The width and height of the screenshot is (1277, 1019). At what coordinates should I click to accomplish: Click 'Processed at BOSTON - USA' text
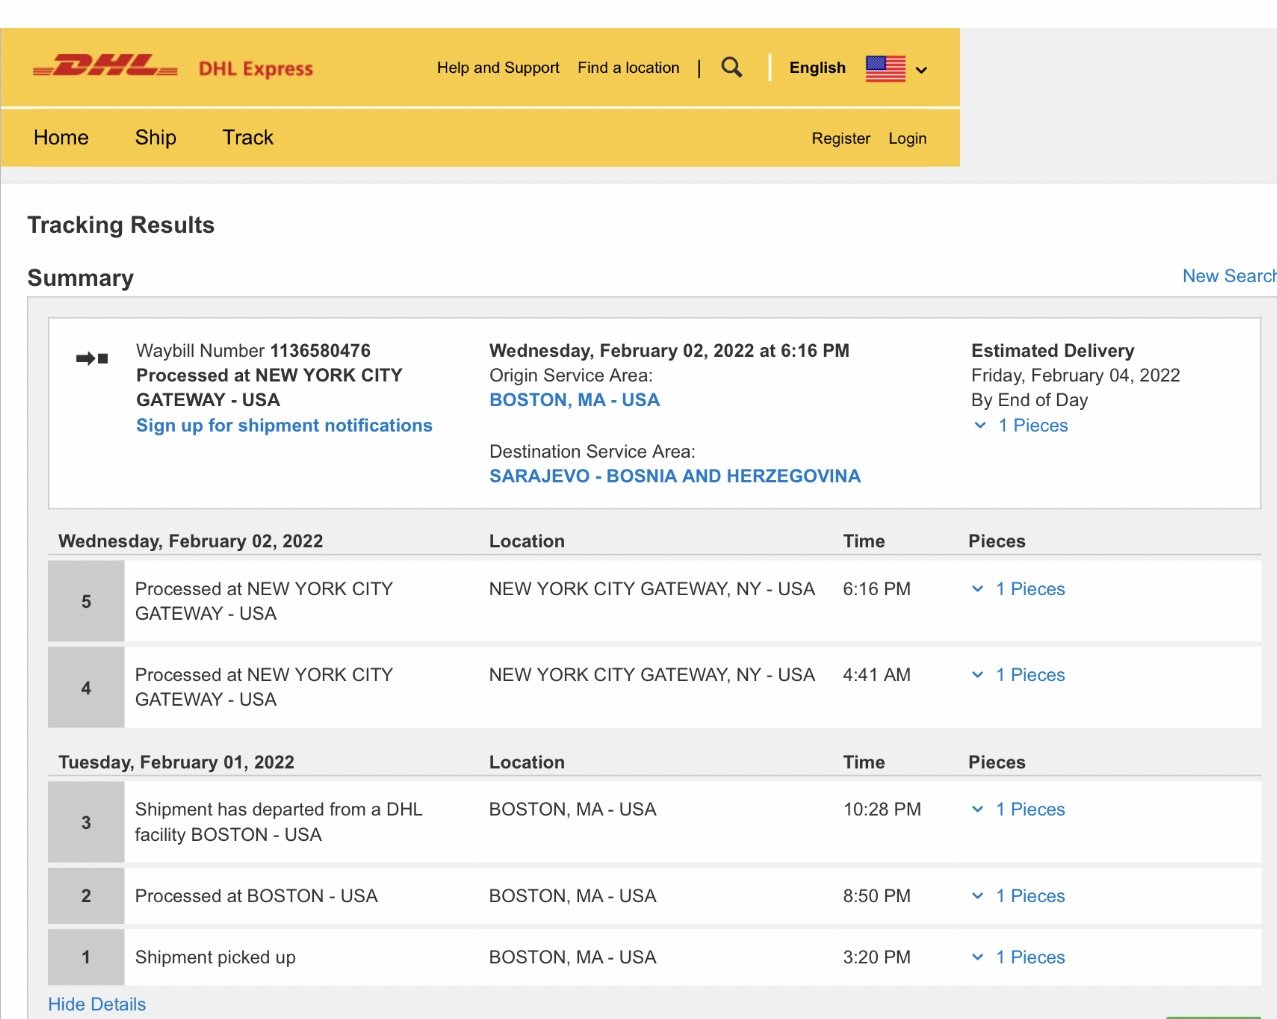[x=256, y=896]
